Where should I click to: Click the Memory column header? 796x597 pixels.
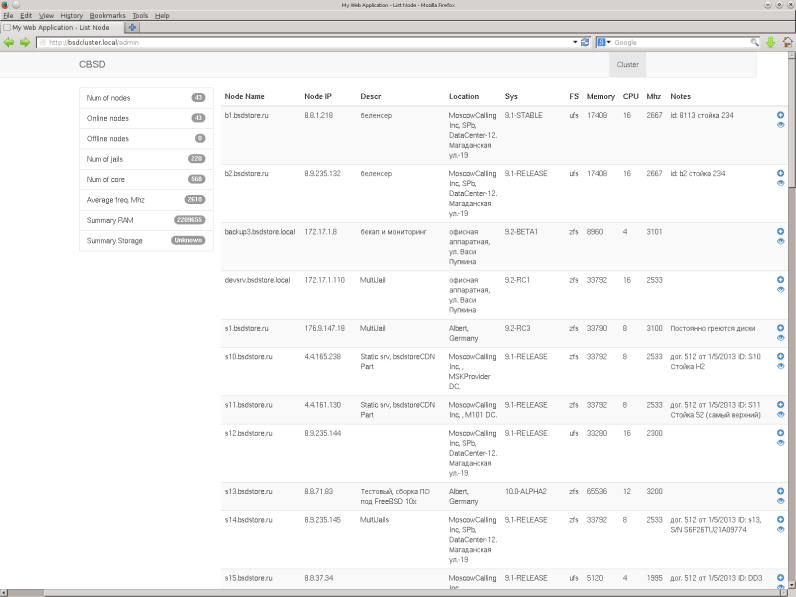pos(601,96)
